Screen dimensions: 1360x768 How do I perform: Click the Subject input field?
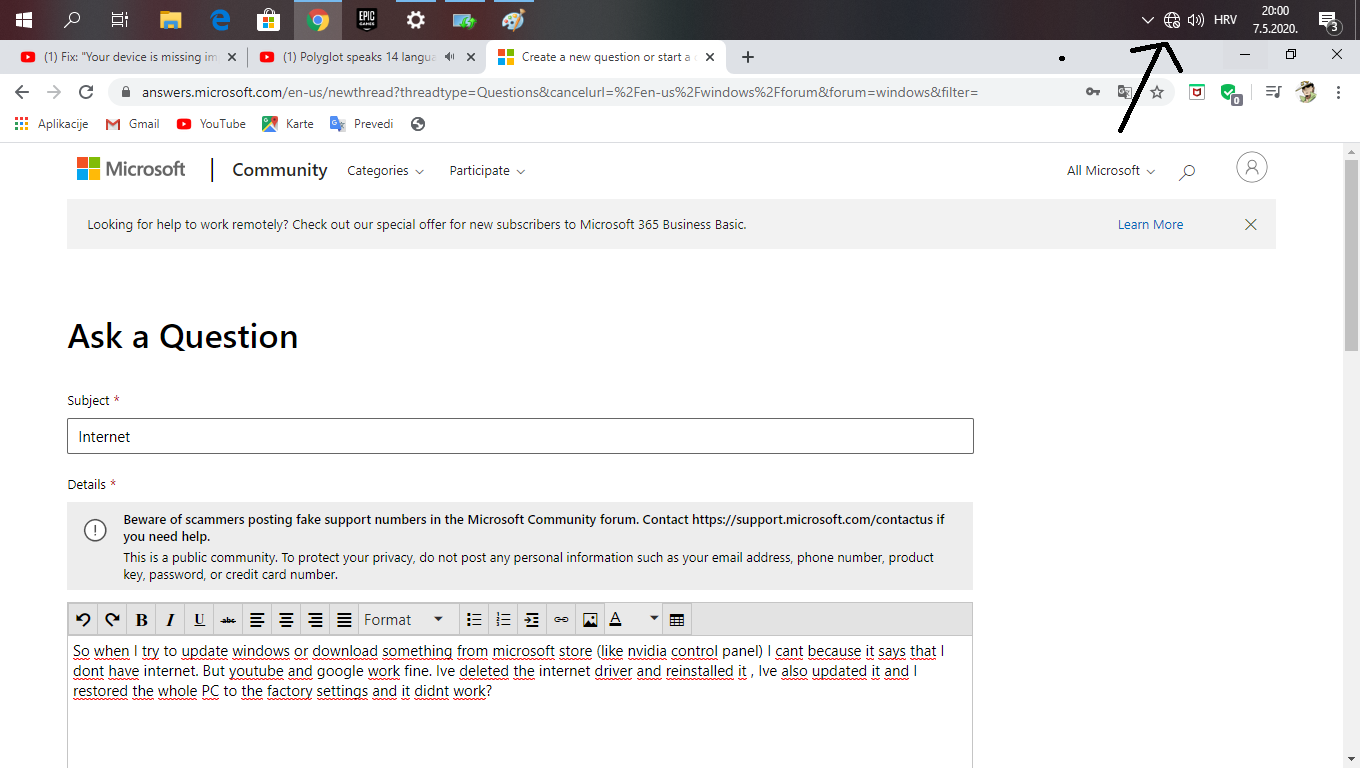pyautogui.click(x=520, y=436)
